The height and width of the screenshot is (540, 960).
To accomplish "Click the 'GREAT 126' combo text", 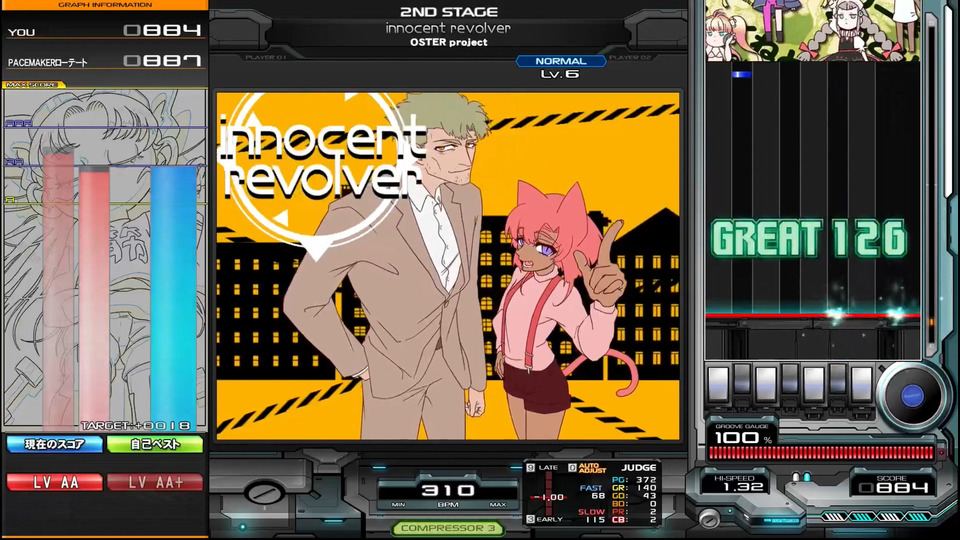I will pyautogui.click(x=809, y=238).
